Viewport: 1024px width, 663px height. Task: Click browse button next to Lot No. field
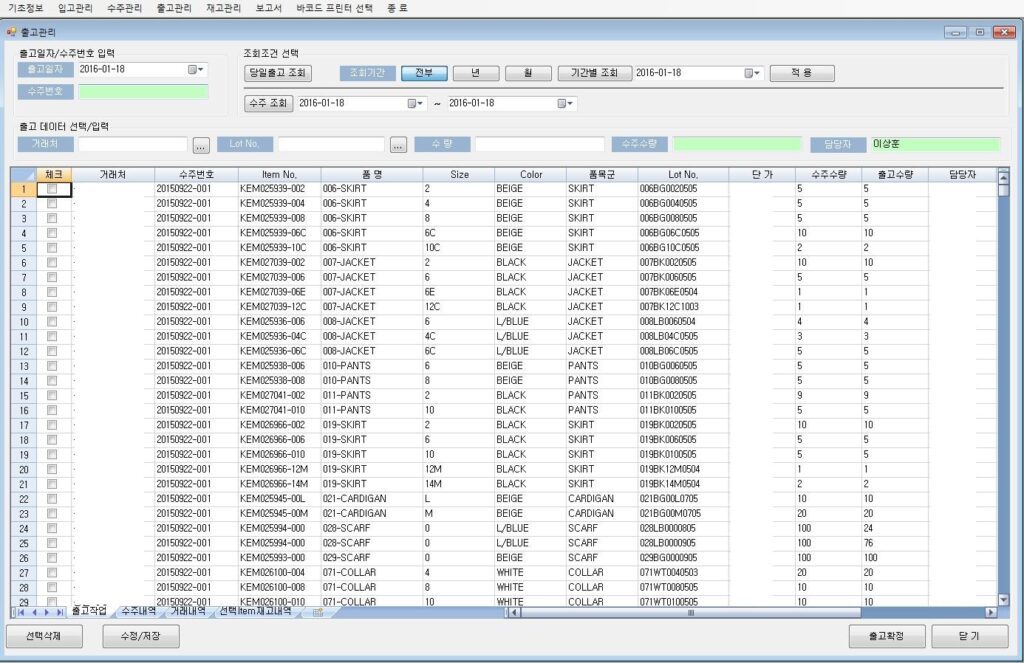(398, 145)
